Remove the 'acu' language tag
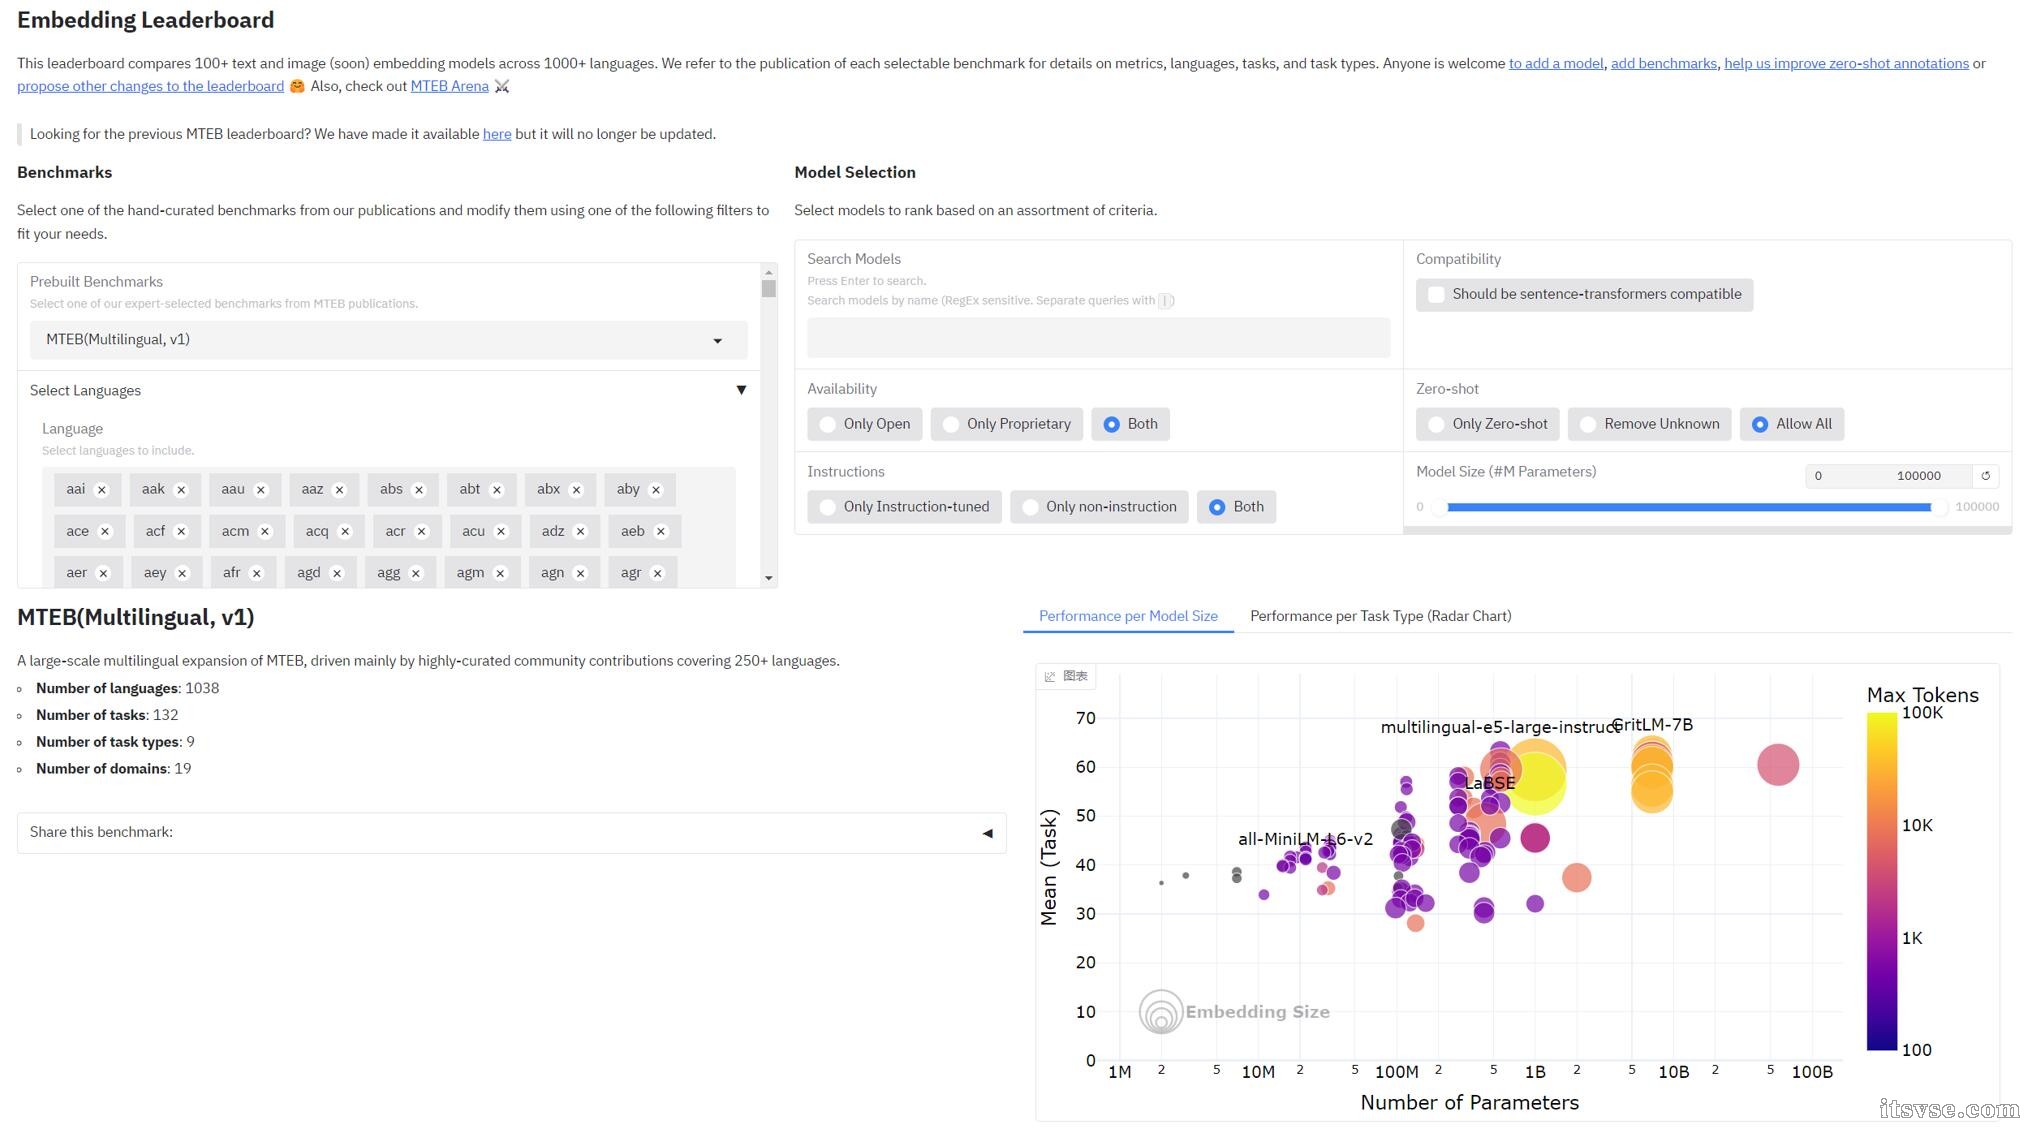This screenshot has height=1138, width=2030. pyautogui.click(x=501, y=532)
